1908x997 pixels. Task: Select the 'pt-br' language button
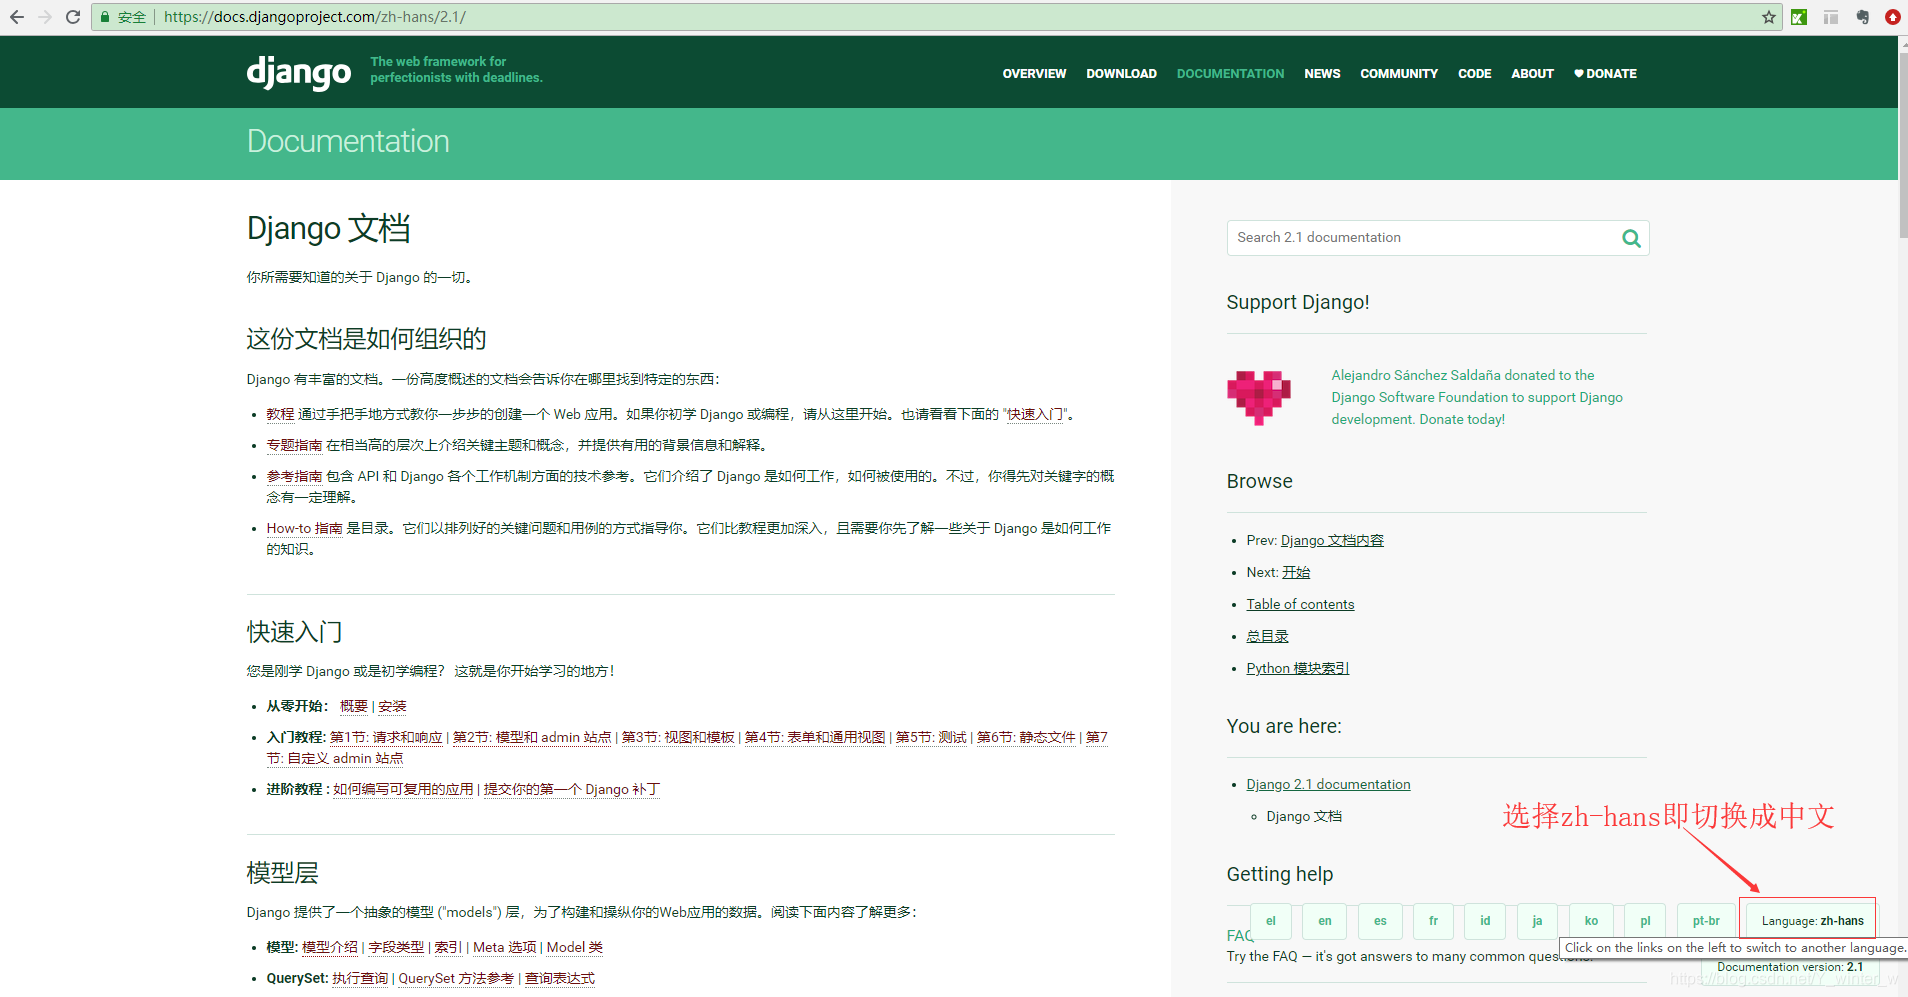(1706, 921)
